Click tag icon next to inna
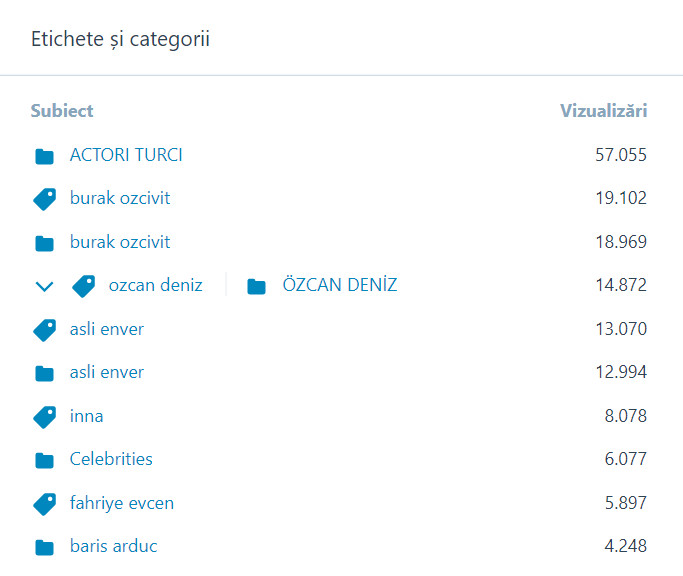 pos(44,416)
